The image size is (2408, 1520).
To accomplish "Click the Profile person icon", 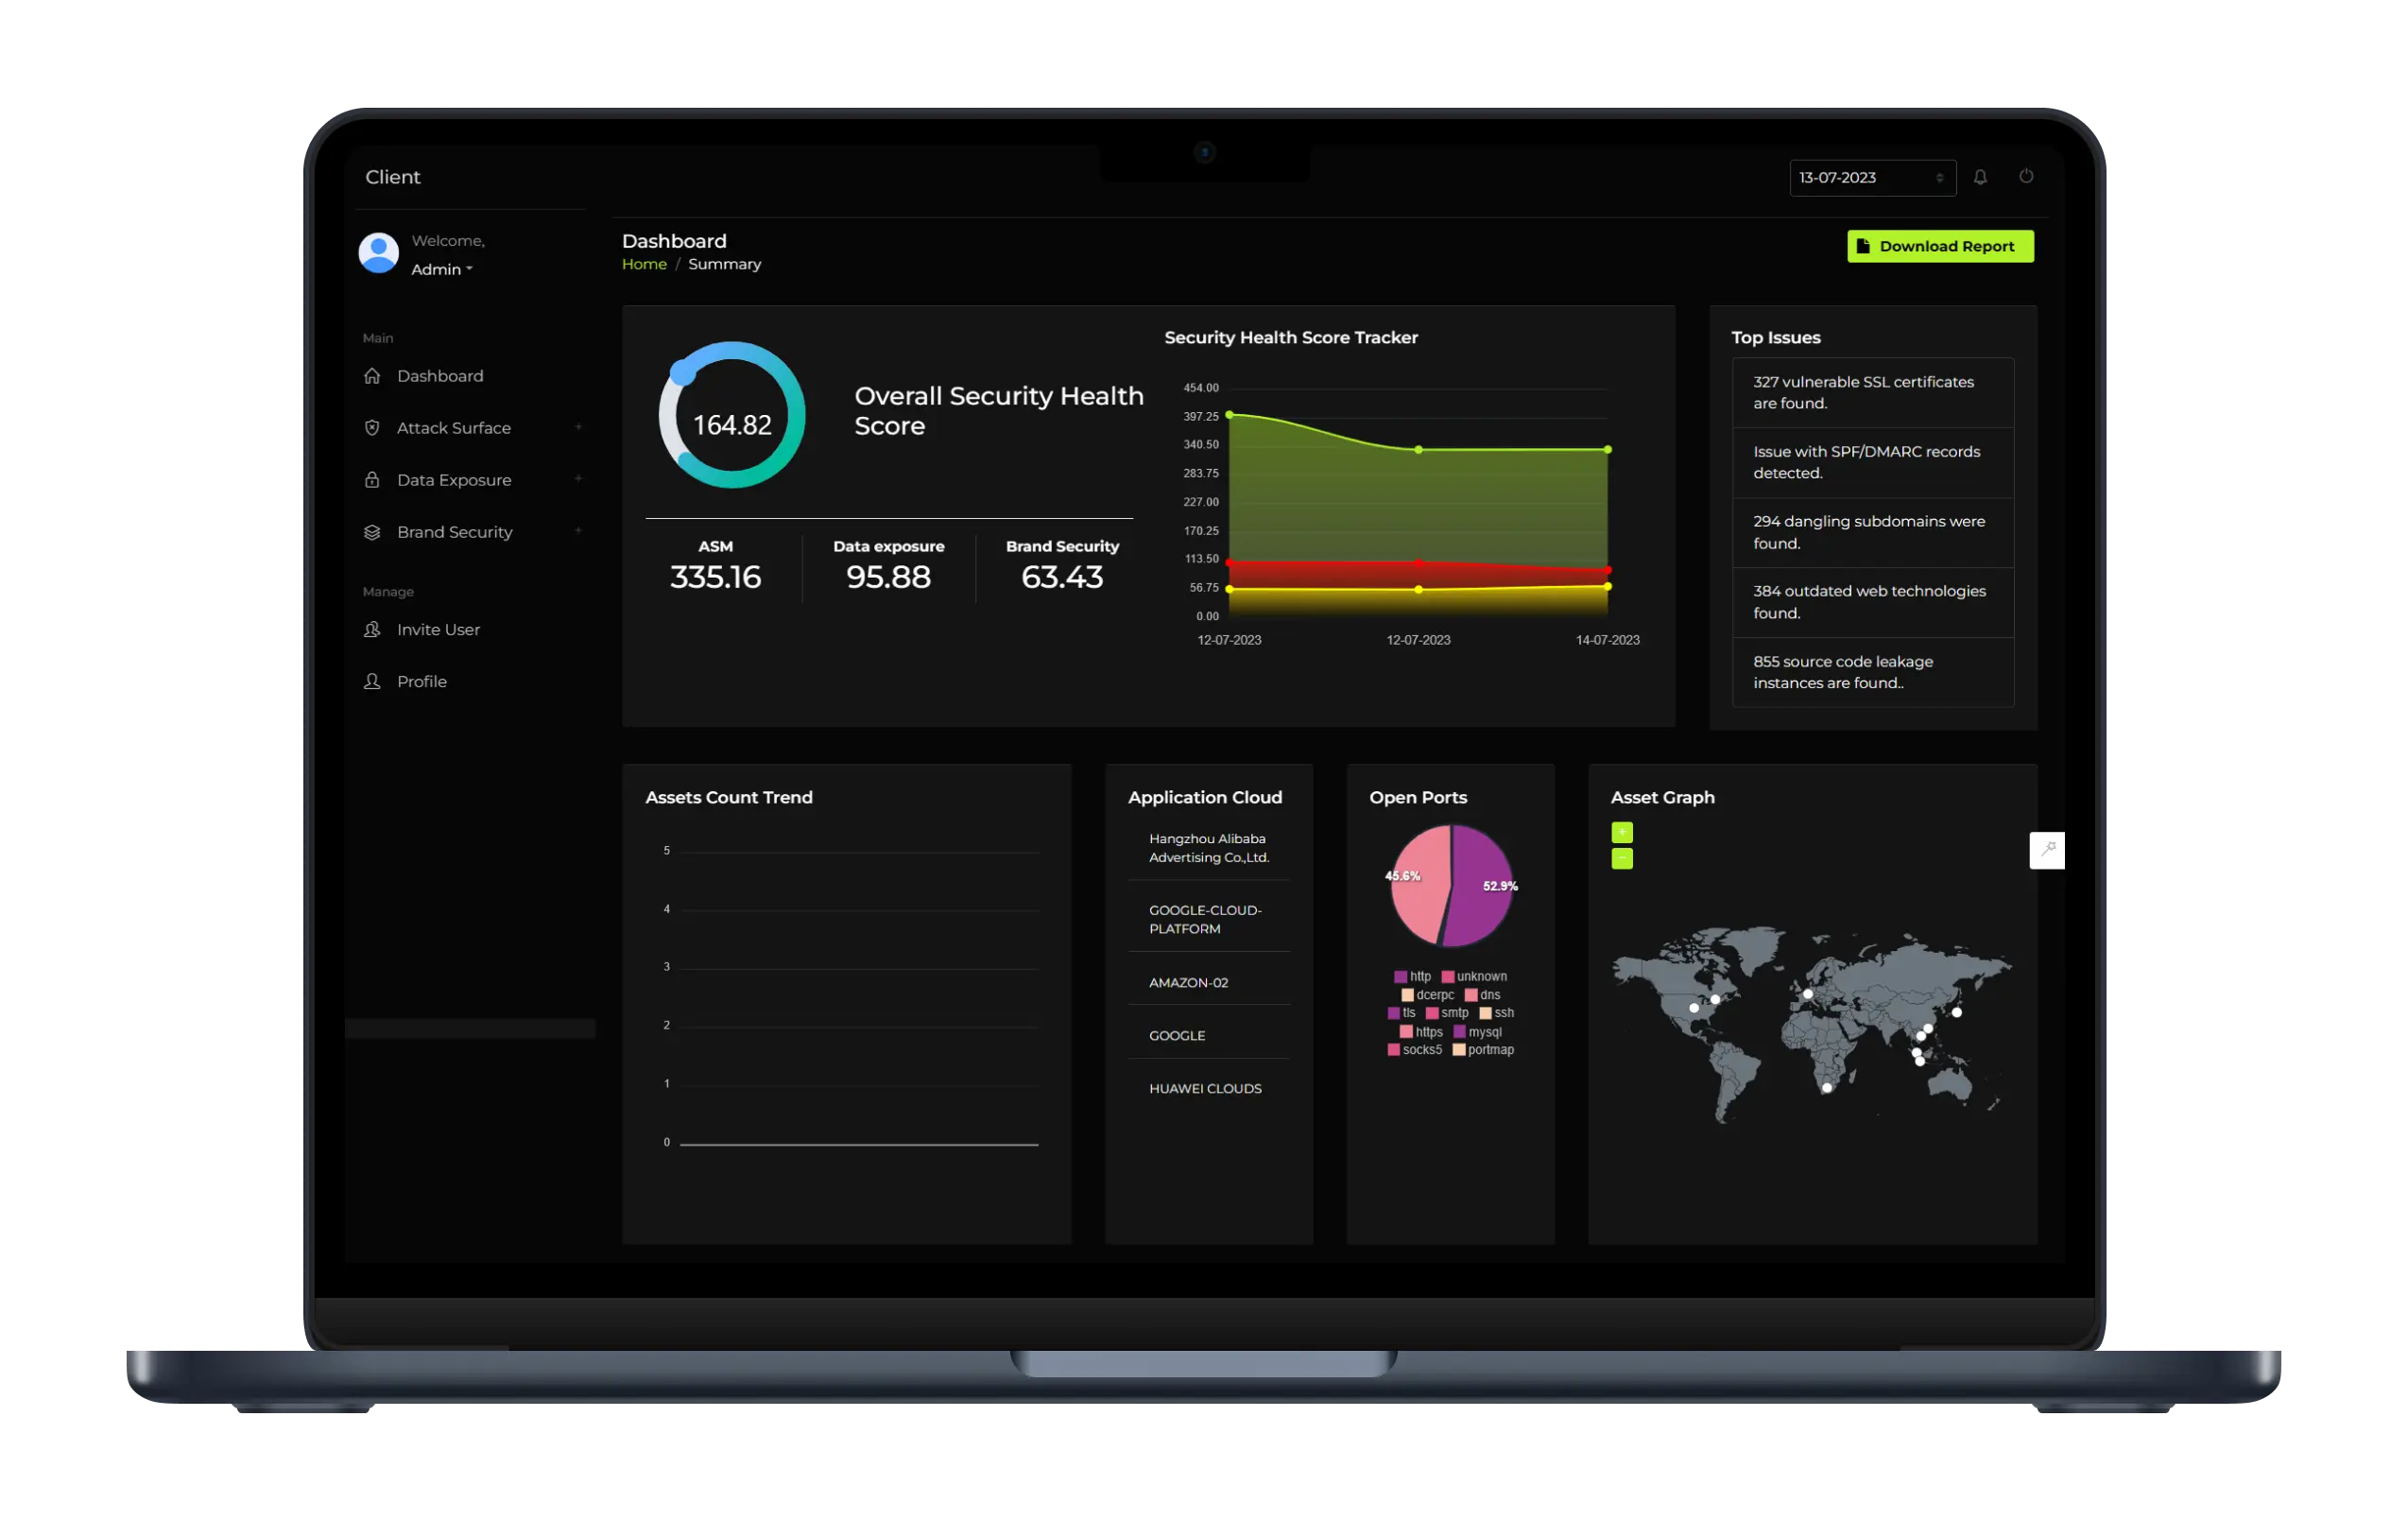I will (372, 681).
